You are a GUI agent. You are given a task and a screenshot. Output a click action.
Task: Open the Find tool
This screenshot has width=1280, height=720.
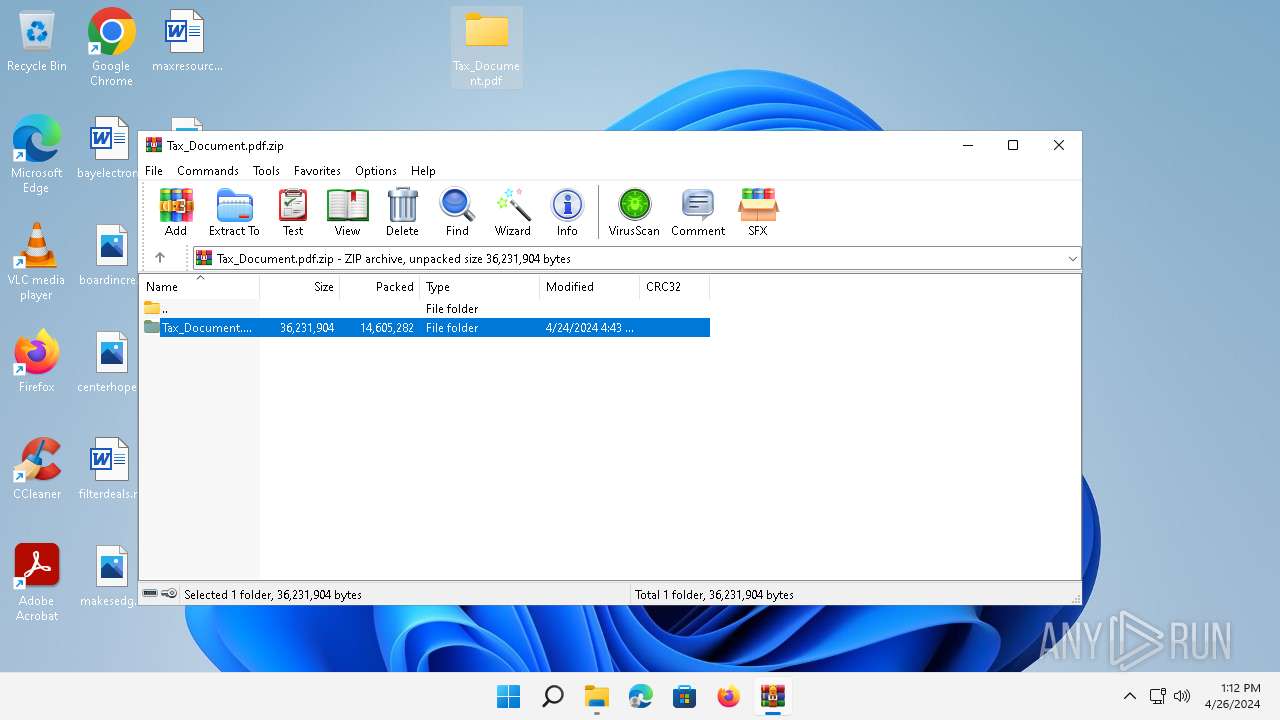[457, 212]
